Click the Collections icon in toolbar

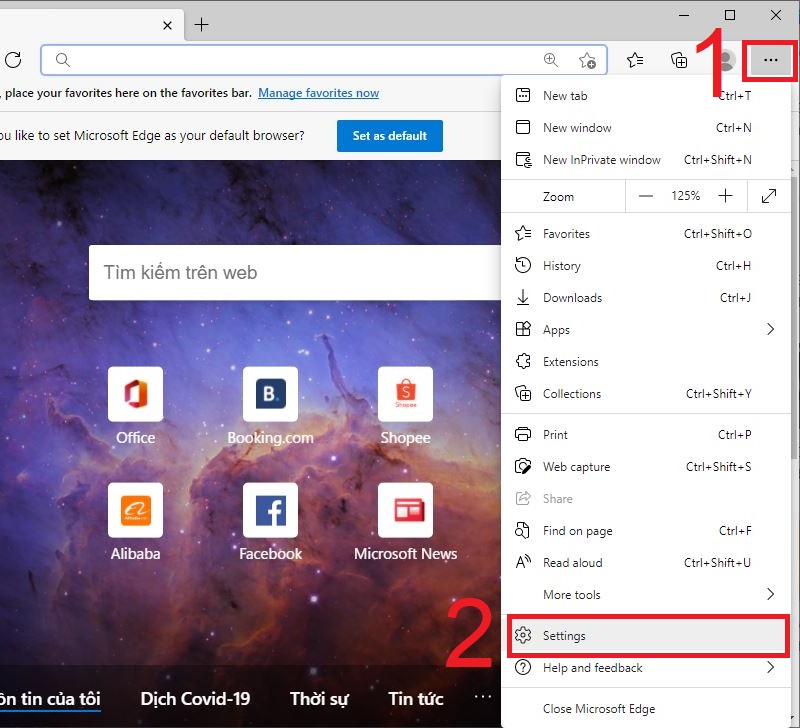pyautogui.click(x=679, y=60)
